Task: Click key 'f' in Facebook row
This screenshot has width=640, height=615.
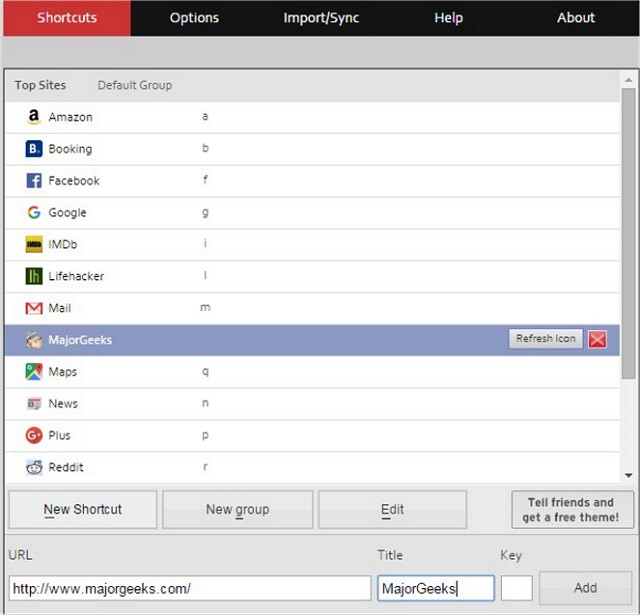Action: pyautogui.click(x=205, y=180)
